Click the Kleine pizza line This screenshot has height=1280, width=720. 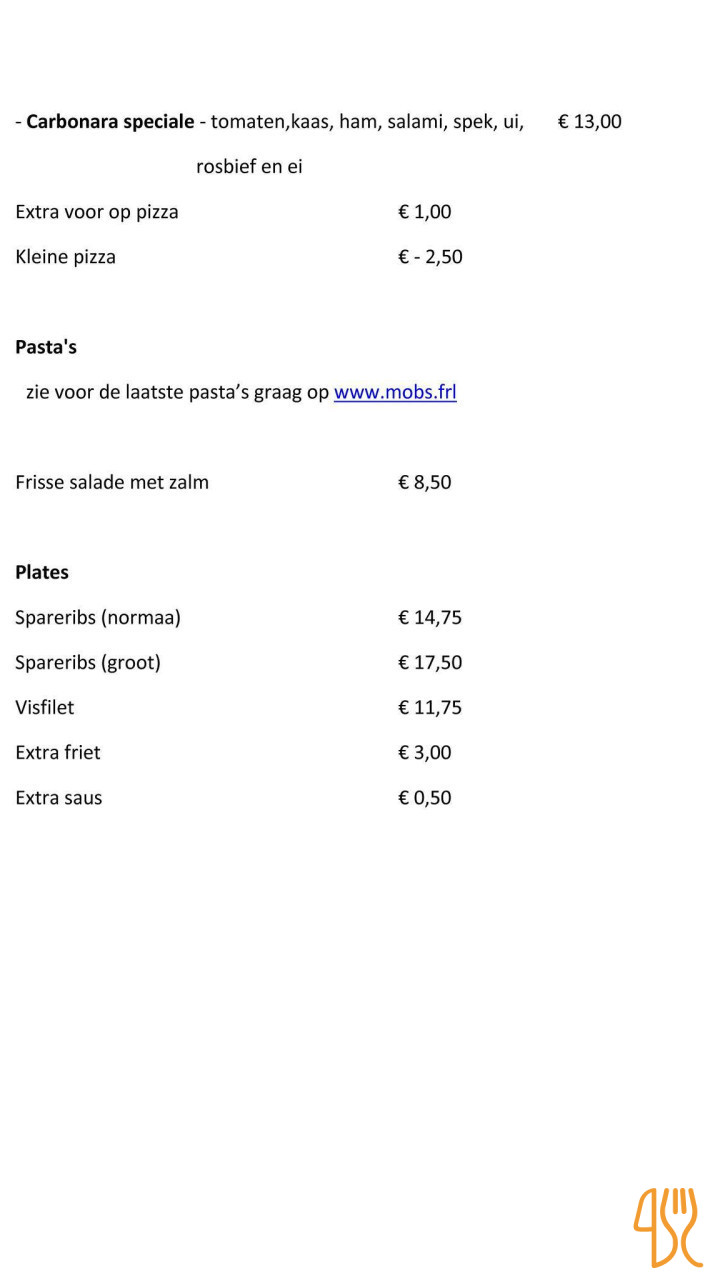click(66, 257)
